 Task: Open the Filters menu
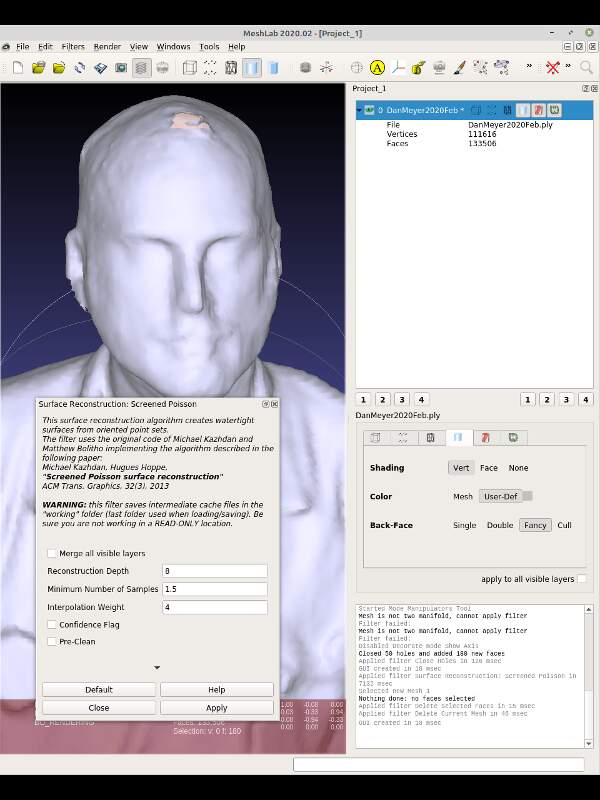pos(73,46)
